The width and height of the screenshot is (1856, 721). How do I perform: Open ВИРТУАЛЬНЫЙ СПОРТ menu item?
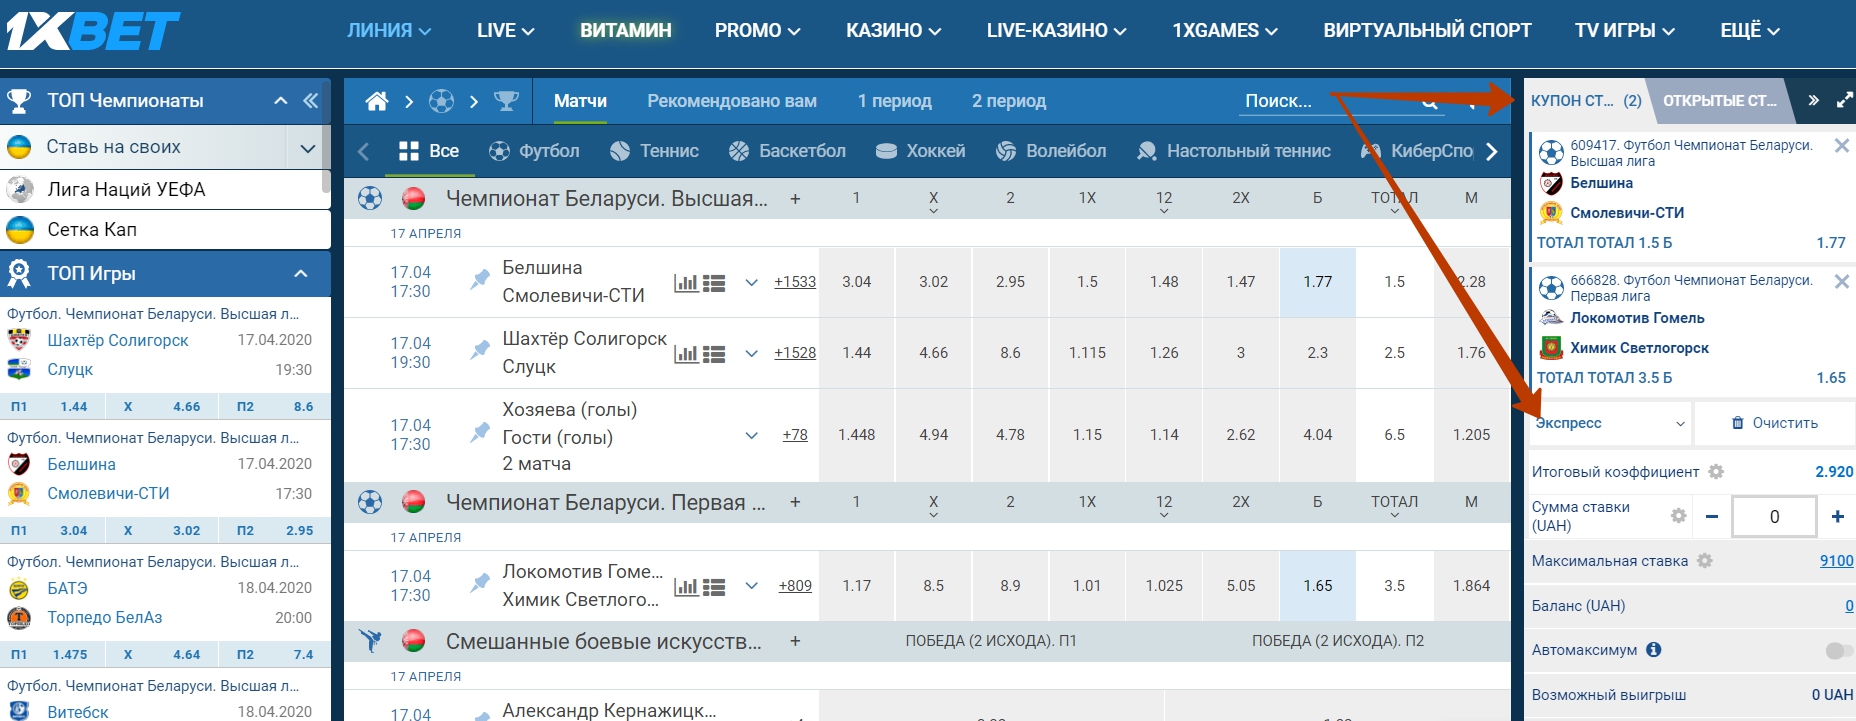pos(1427,31)
